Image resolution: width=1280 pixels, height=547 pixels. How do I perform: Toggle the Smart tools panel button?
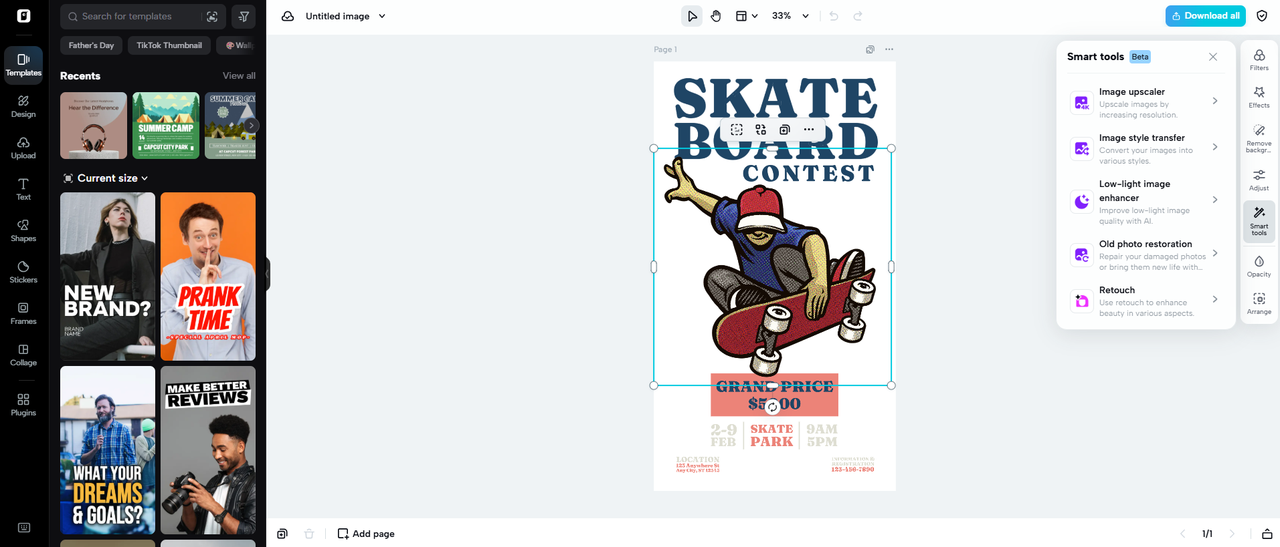pyautogui.click(x=1259, y=221)
